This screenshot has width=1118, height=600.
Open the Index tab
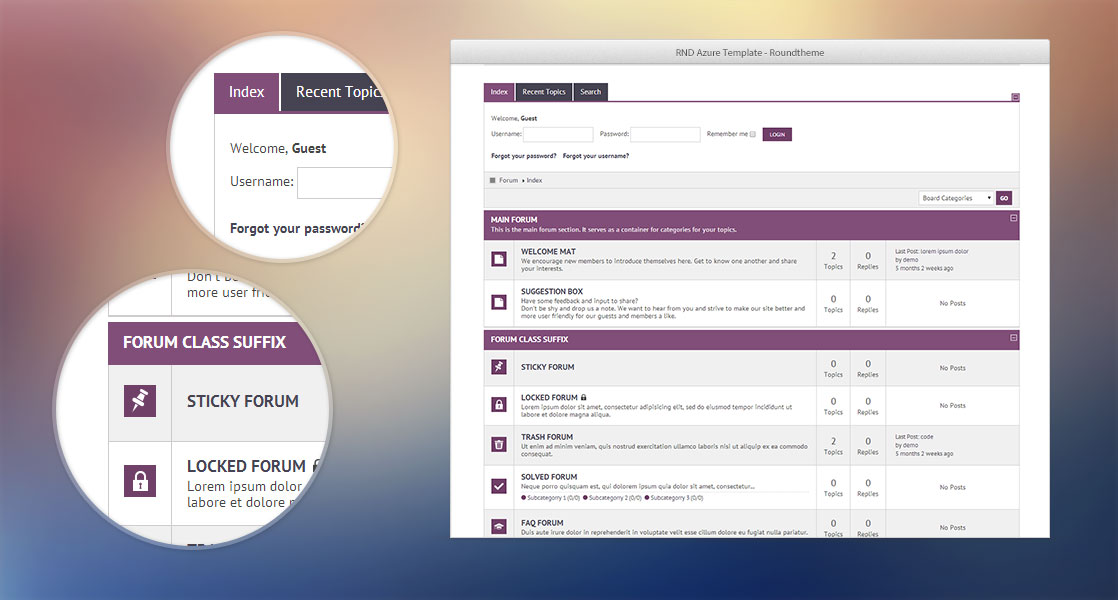499,92
